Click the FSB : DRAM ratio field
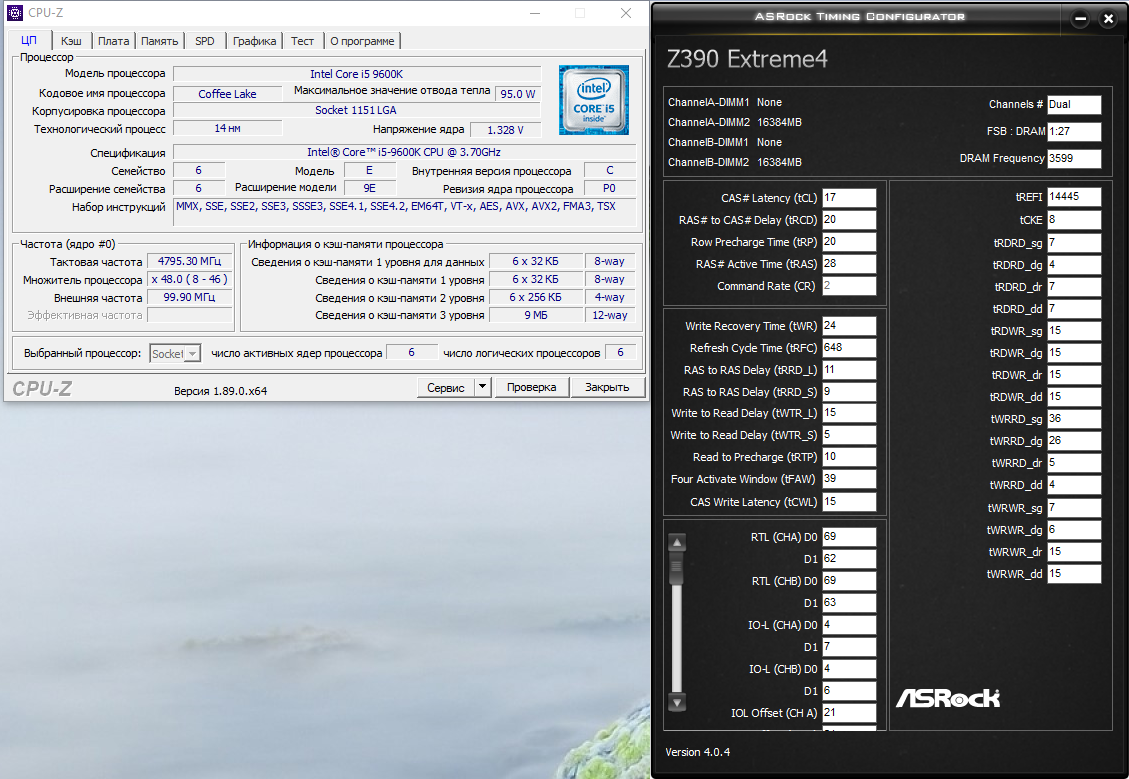The width and height of the screenshot is (1129, 779). (1074, 131)
